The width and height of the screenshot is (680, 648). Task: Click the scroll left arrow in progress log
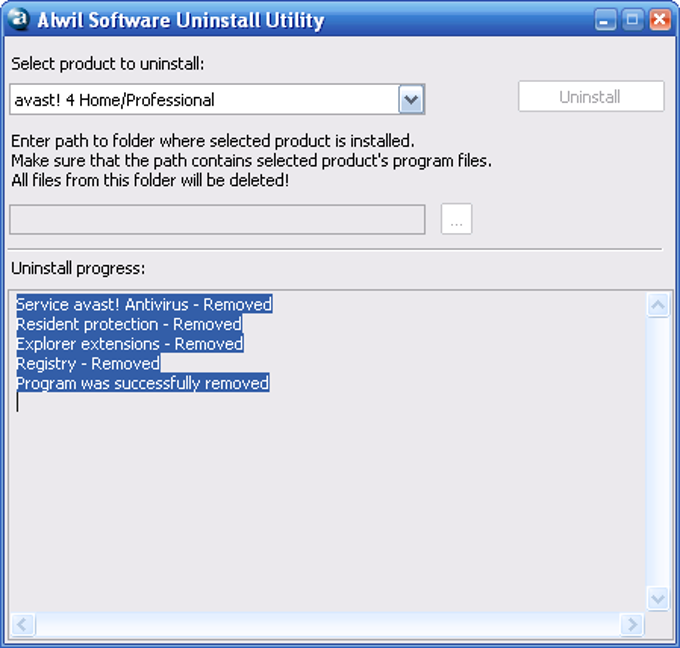tap(22, 625)
